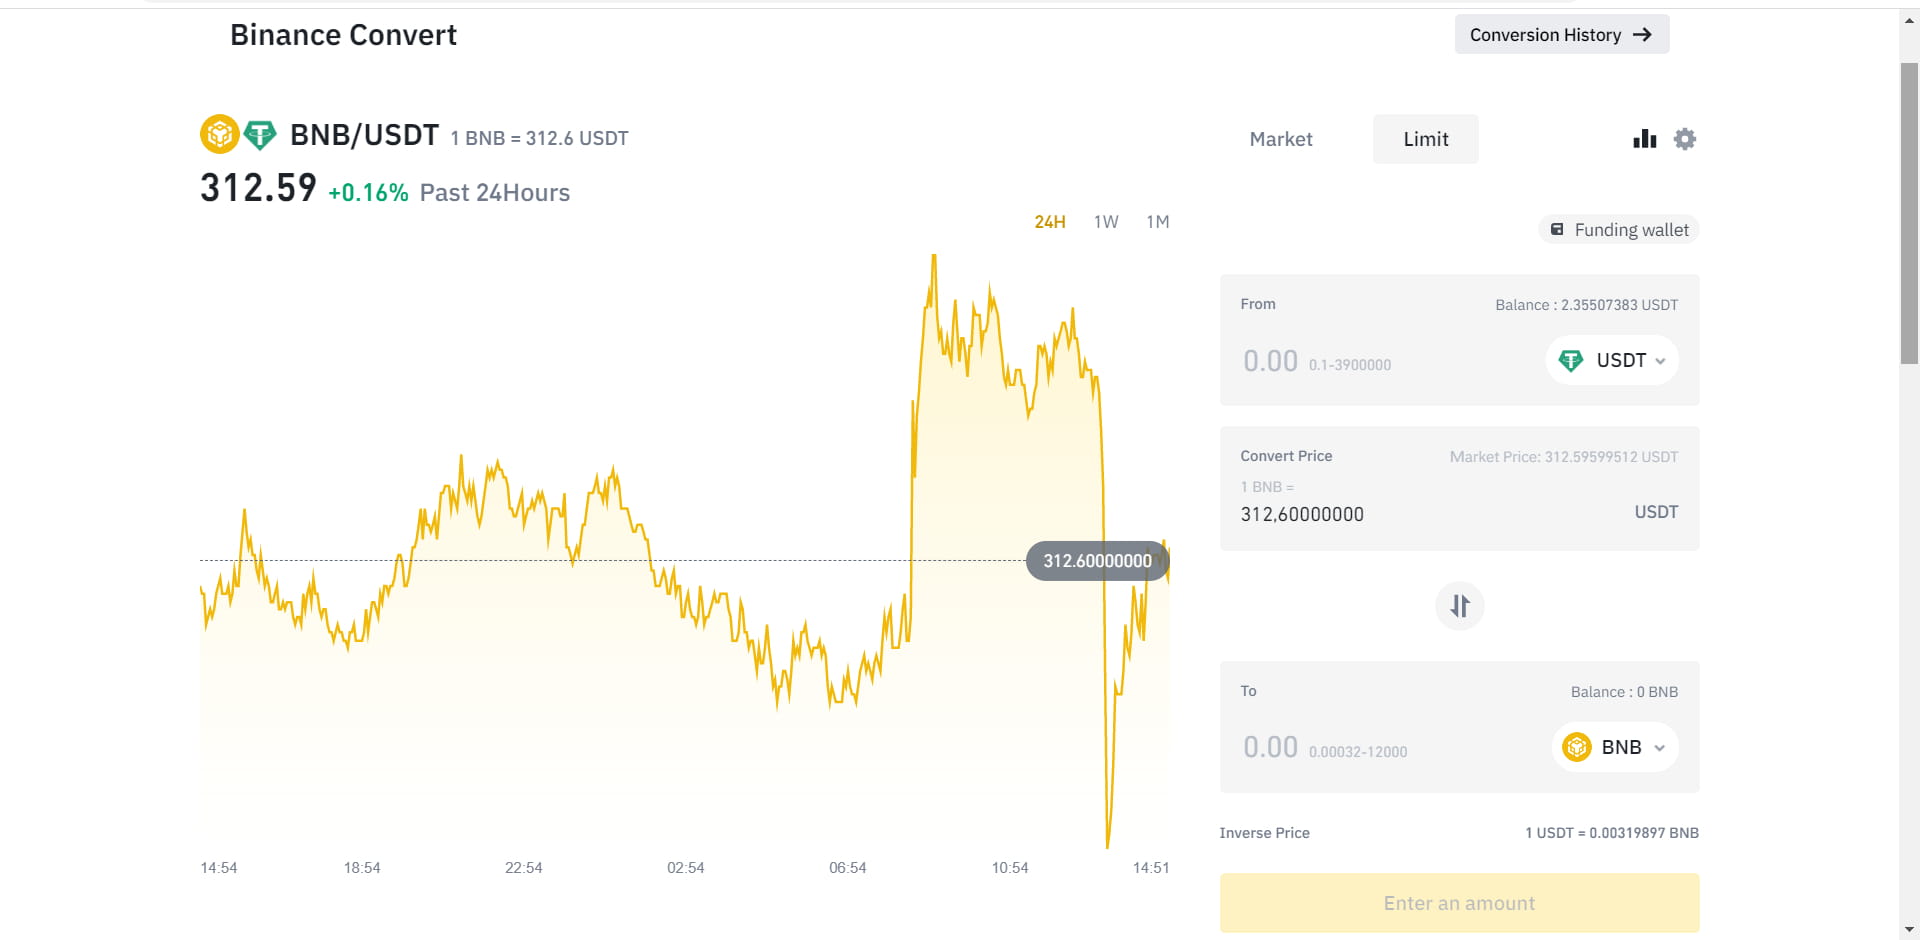The image size is (1920, 940).
Task: Switch to the Market tab
Action: pyautogui.click(x=1281, y=140)
